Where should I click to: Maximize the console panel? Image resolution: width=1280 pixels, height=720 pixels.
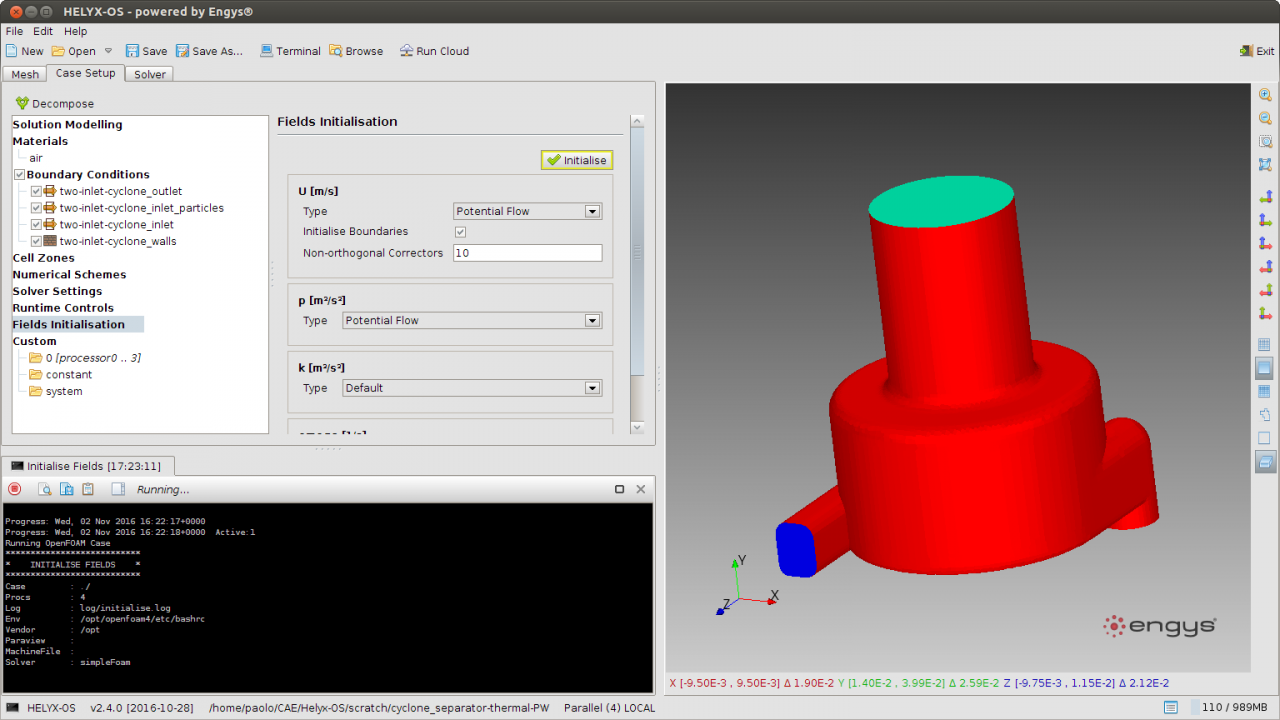pos(620,489)
